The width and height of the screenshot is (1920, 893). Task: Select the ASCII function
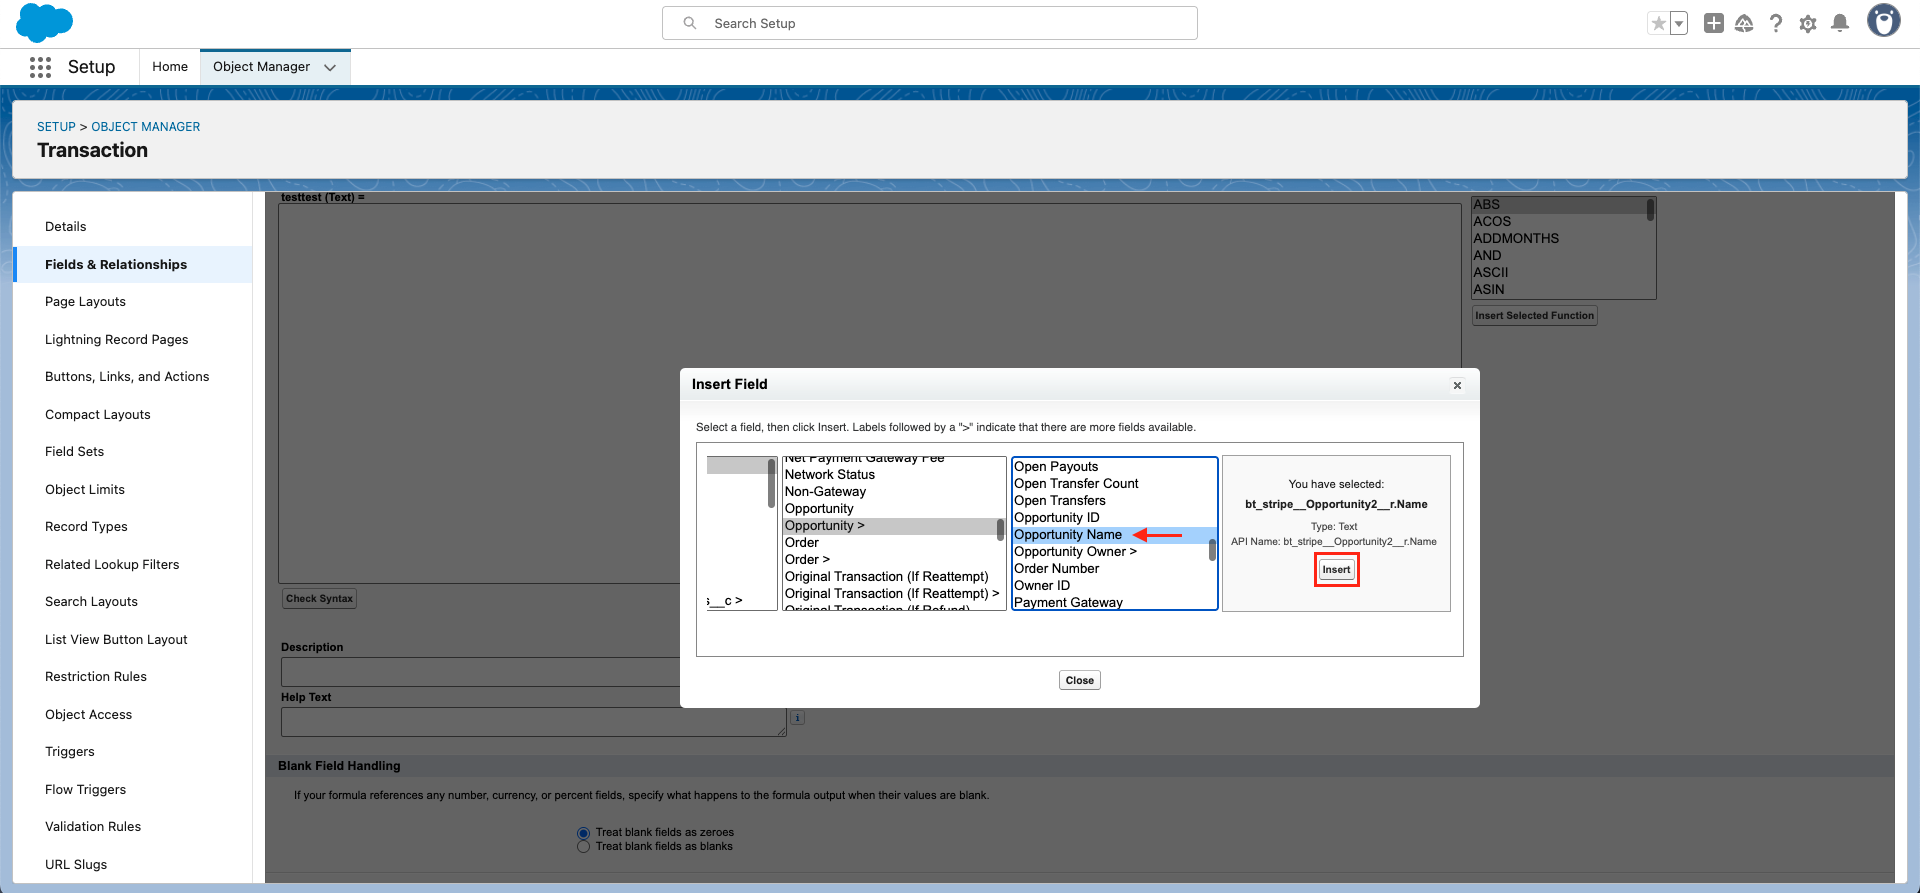[x=1559, y=273]
